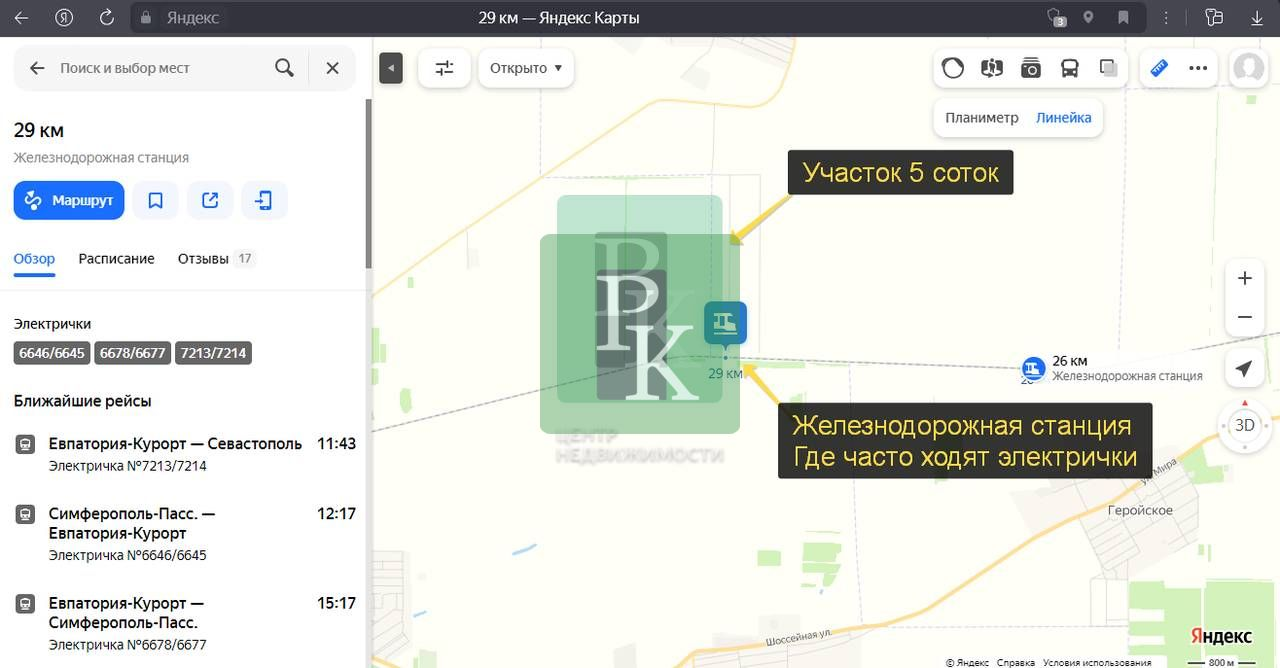
Task: Send the place to phone icon
Action: coord(264,200)
